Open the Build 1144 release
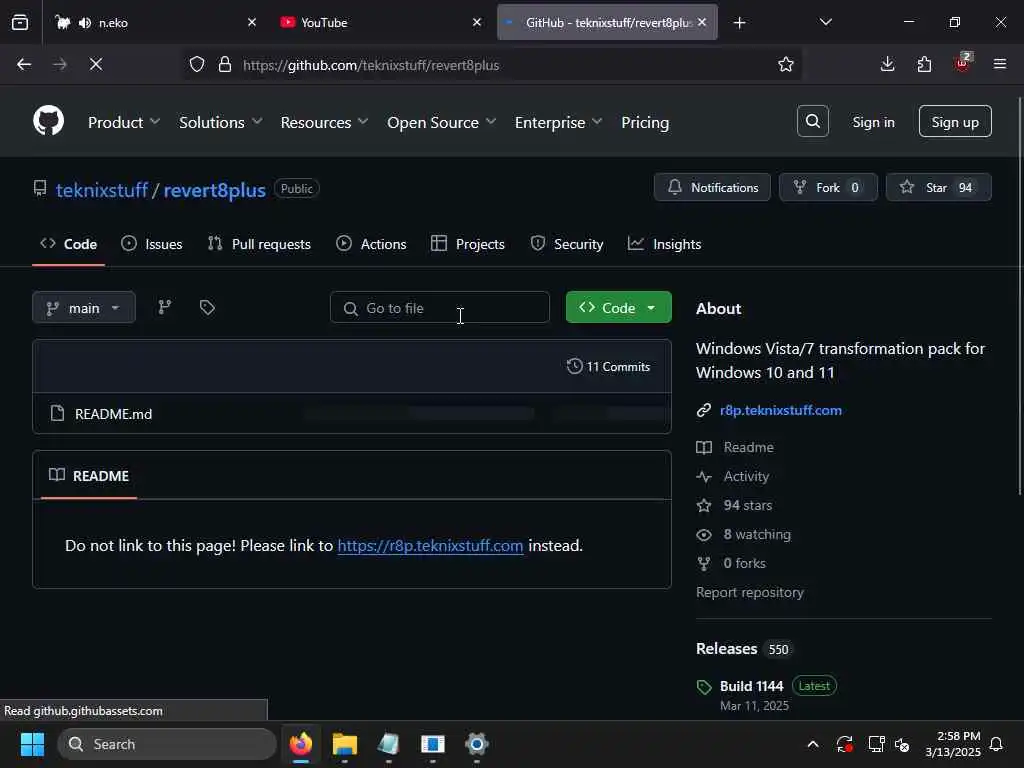The height and width of the screenshot is (768, 1024). coord(752,686)
